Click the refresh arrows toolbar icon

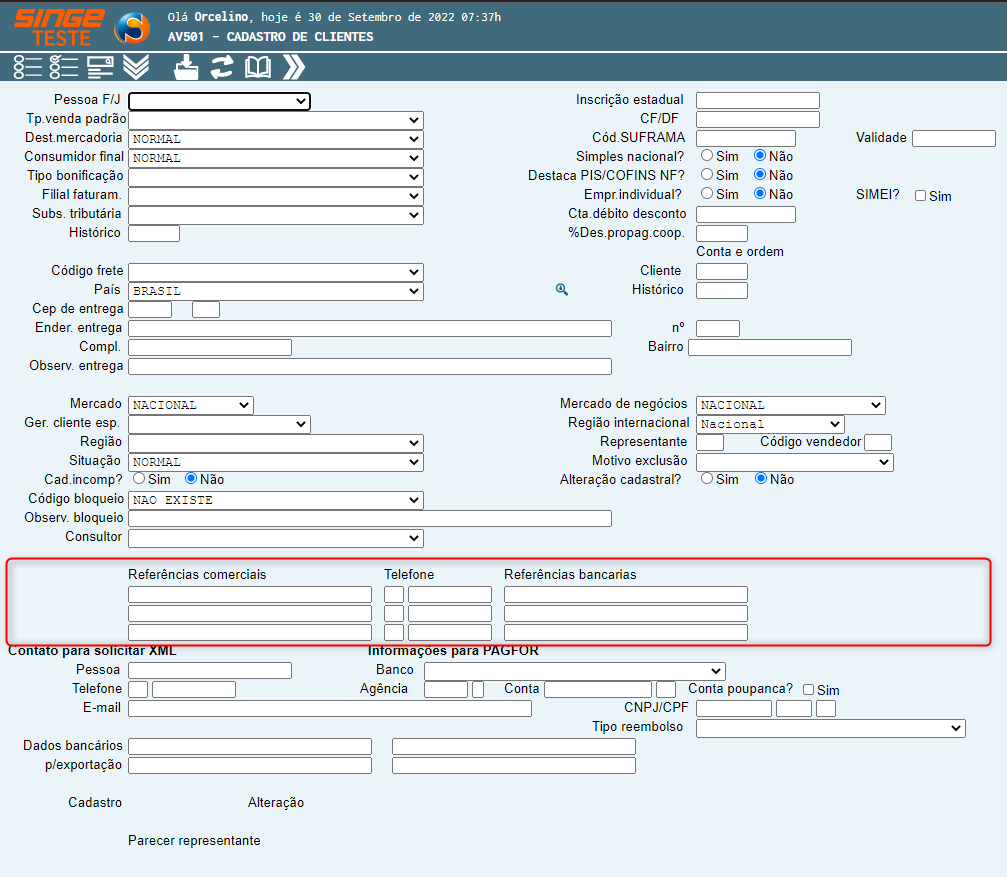click(221, 67)
